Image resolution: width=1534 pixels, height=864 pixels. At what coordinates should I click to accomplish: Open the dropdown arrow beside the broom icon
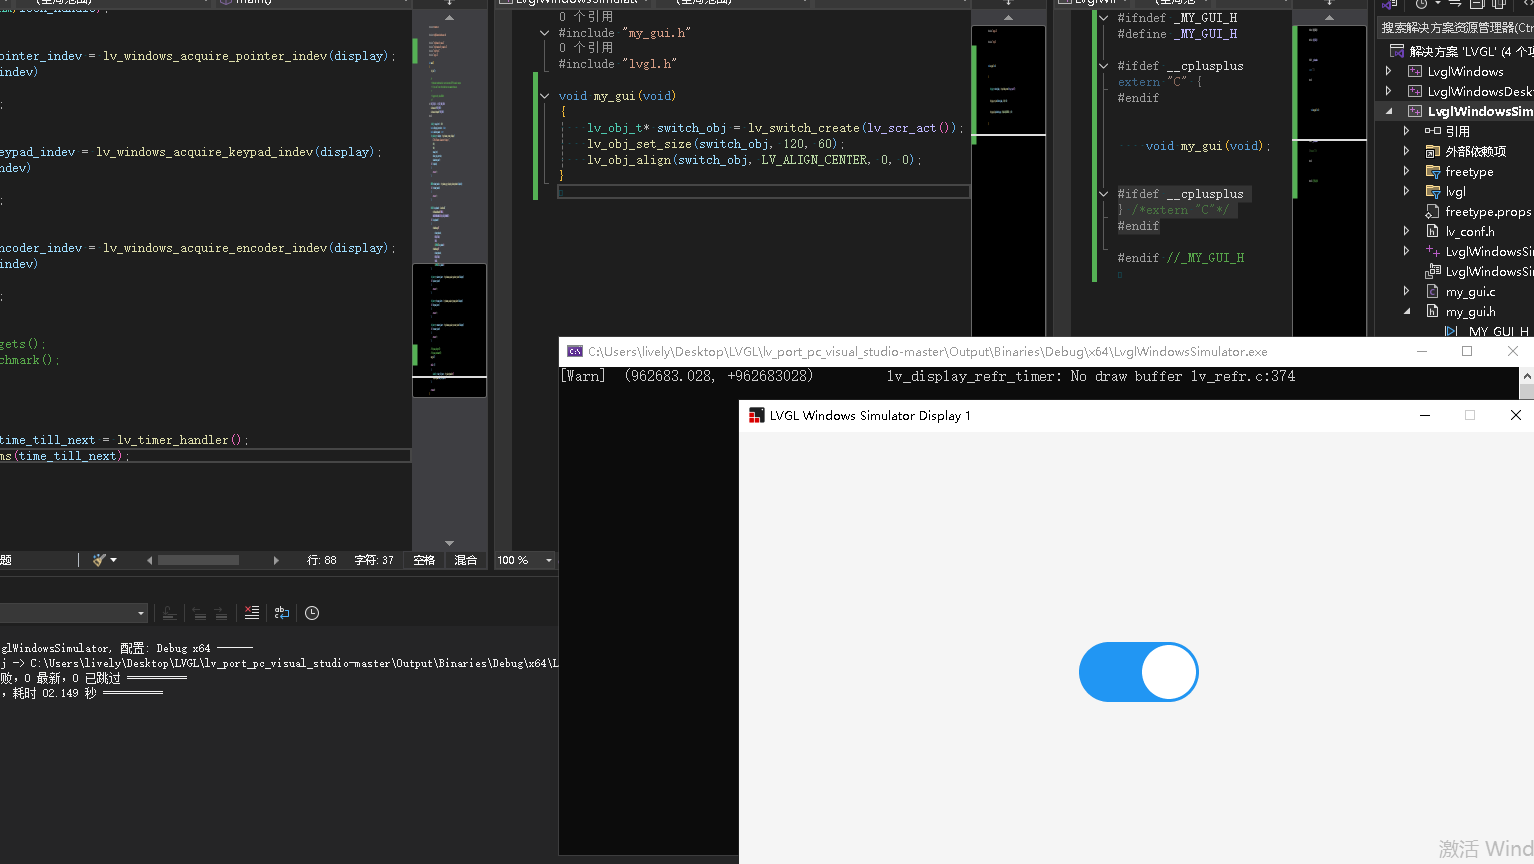pos(114,560)
